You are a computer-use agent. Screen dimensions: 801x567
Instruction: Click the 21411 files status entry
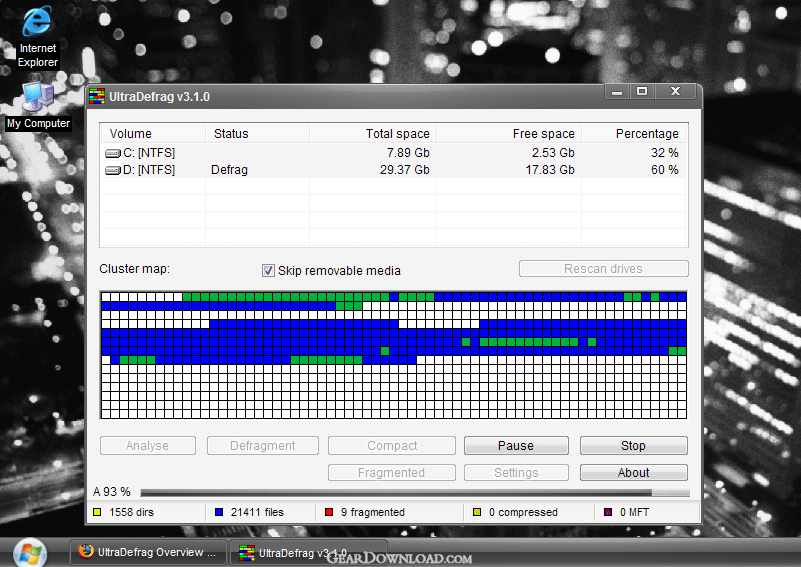257,512
